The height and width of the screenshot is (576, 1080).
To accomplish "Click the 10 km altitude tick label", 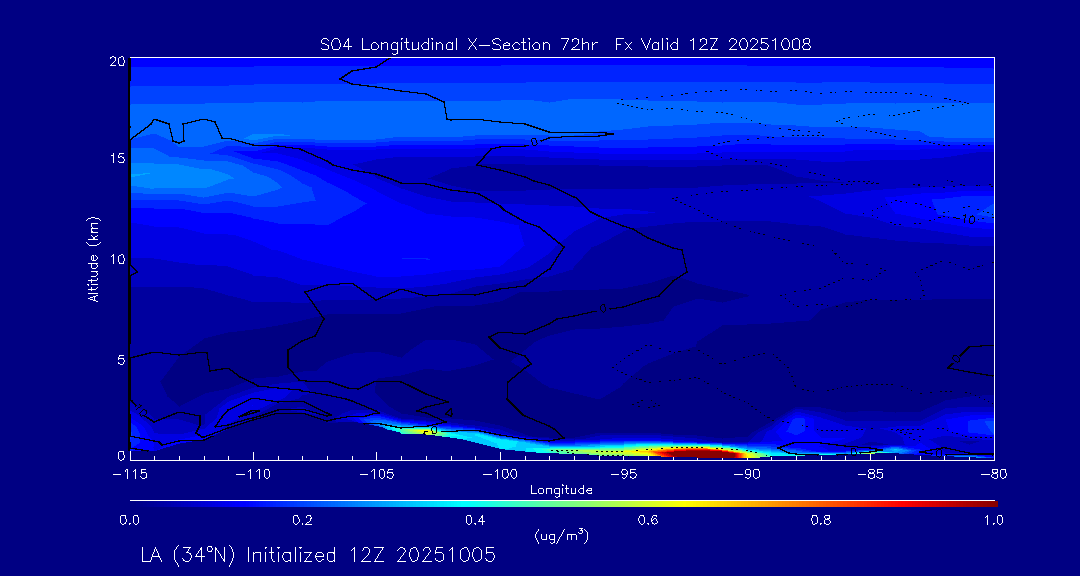I will pos(116,259).
